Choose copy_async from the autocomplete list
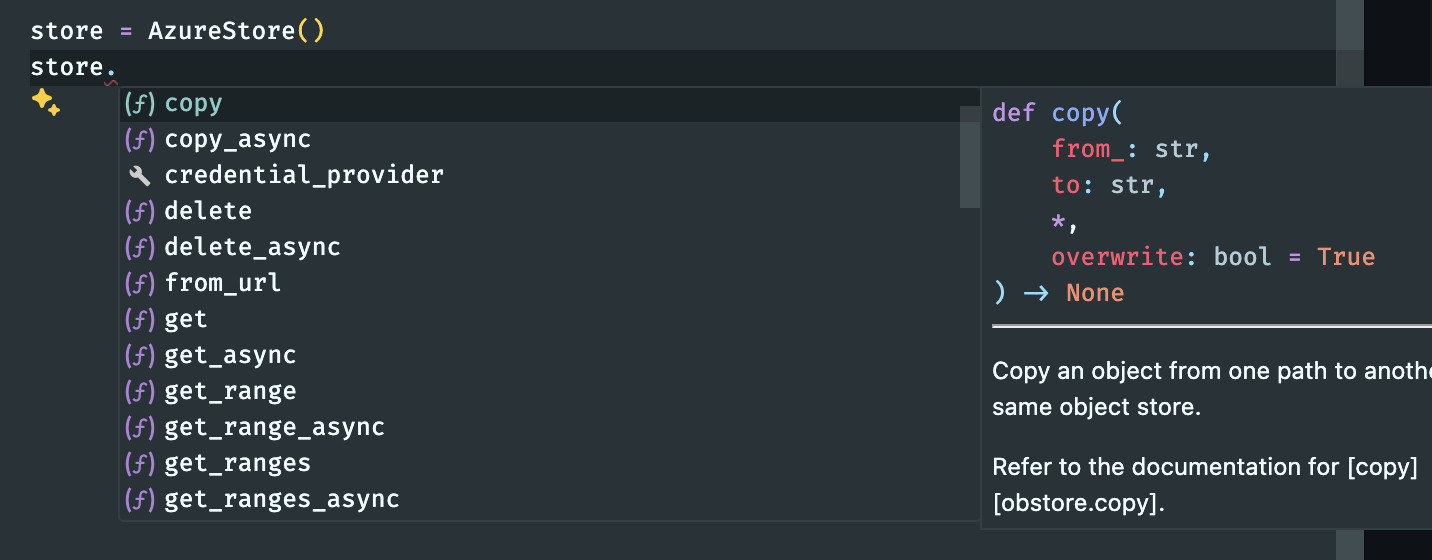The image size is (1432, 560). (x=238, y=140)
